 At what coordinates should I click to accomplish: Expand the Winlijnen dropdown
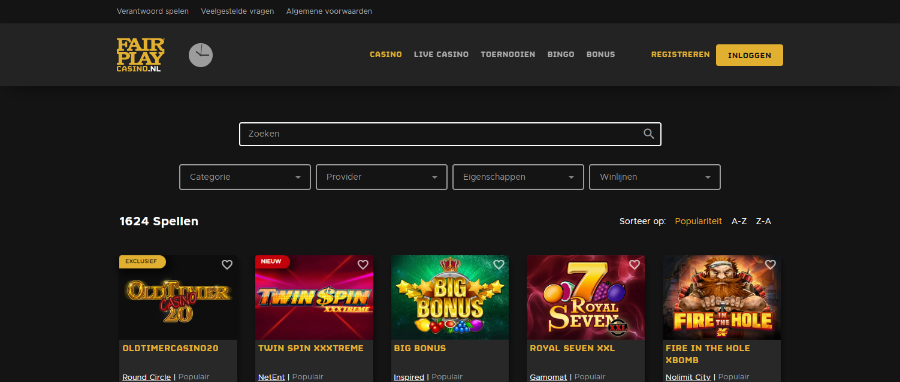[x=655, y=177]
